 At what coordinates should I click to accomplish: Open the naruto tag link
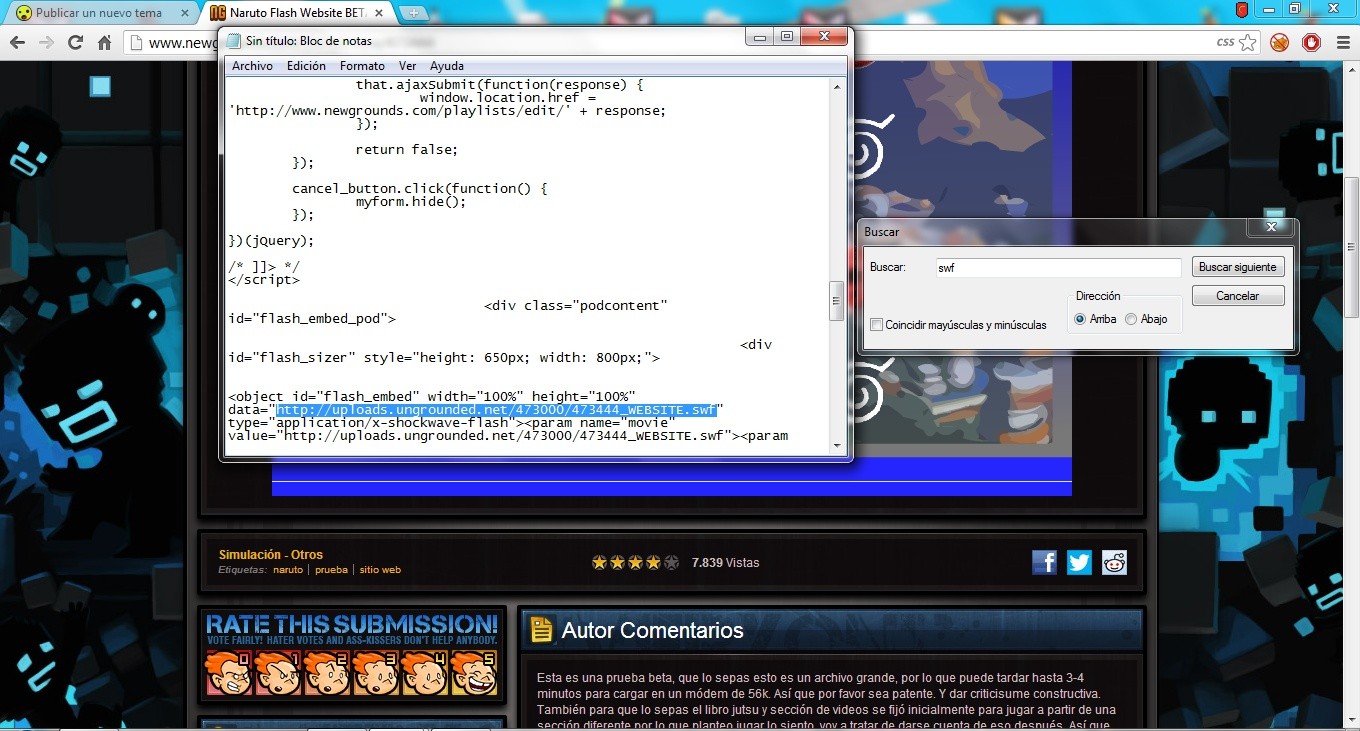point(288,570)
